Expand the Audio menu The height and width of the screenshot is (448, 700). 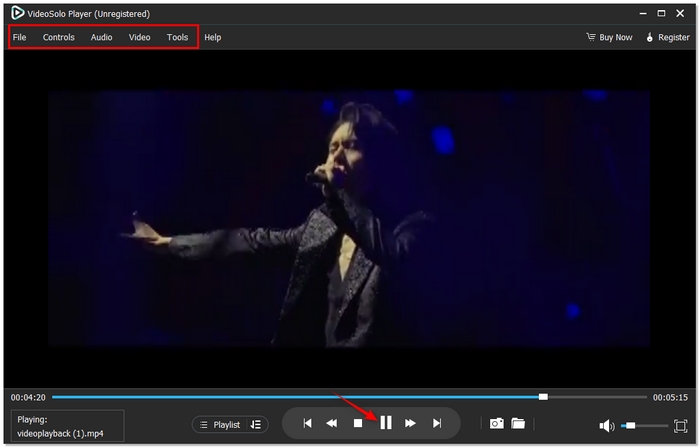(x=101, y=38)
